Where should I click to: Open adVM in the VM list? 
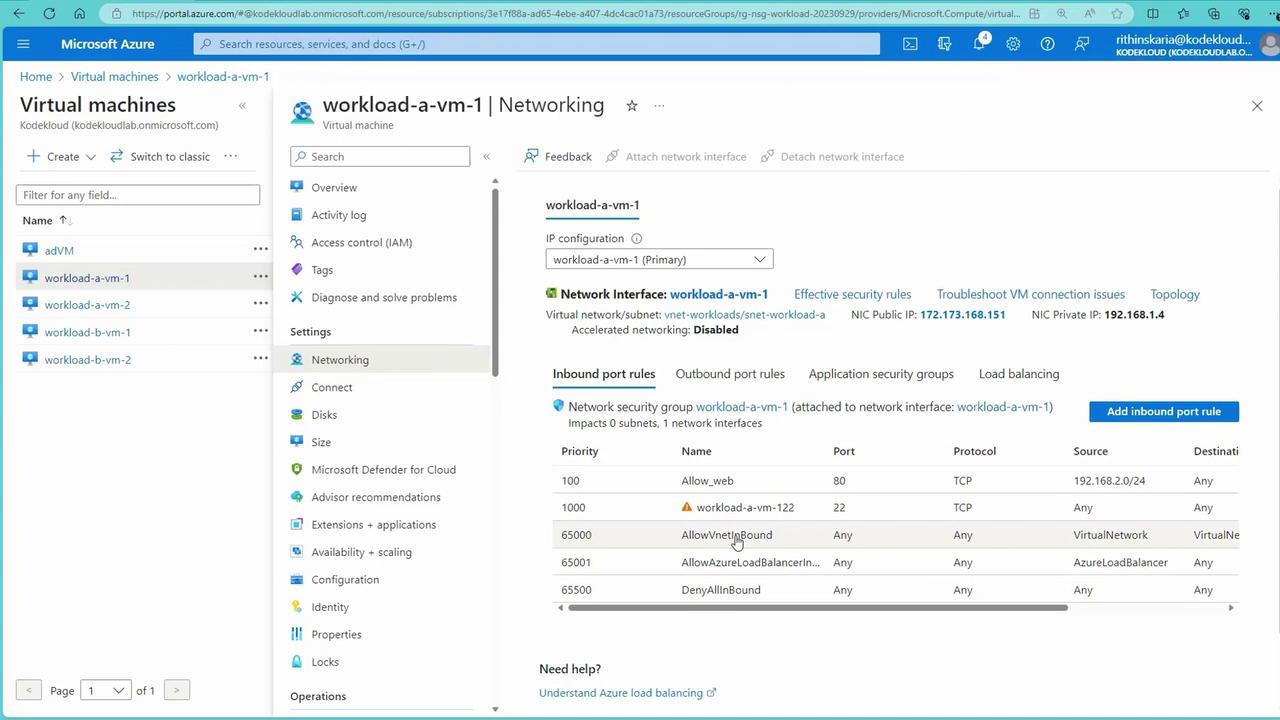point(59,250)
